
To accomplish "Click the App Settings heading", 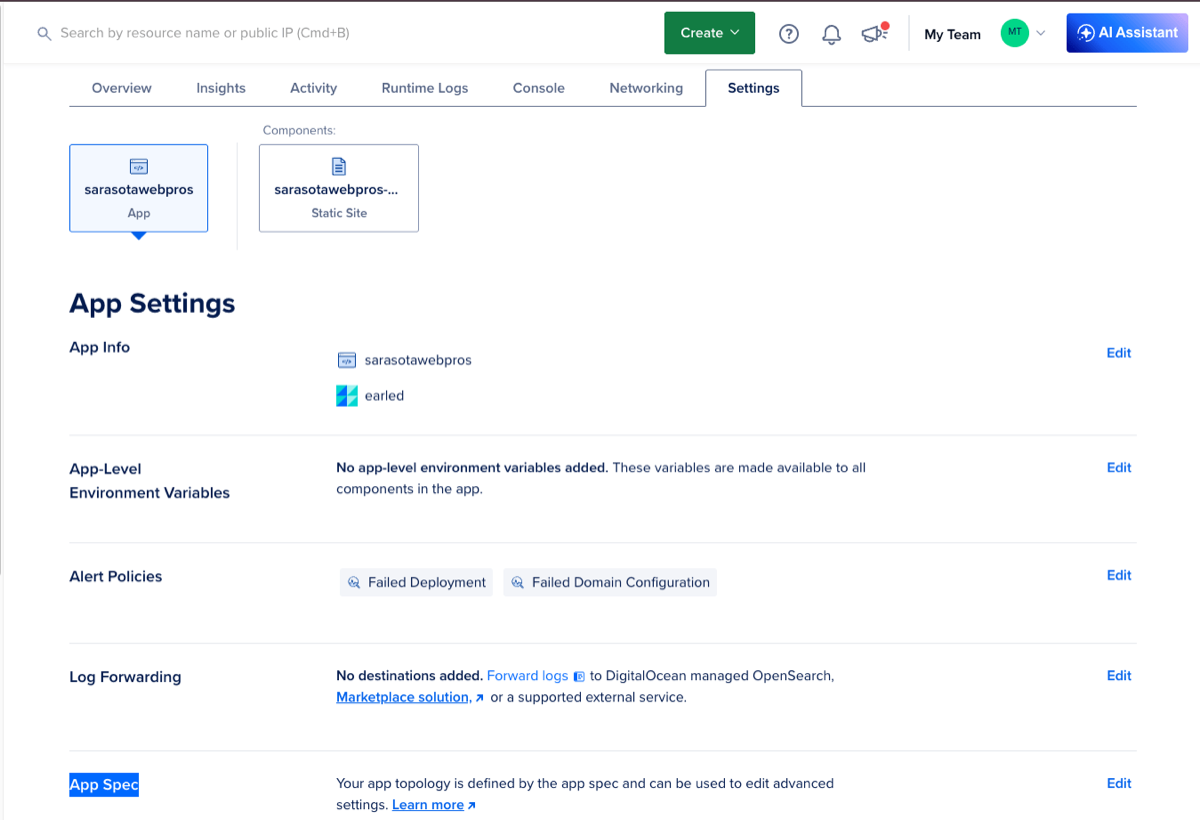I will click(x=152, y=304).
